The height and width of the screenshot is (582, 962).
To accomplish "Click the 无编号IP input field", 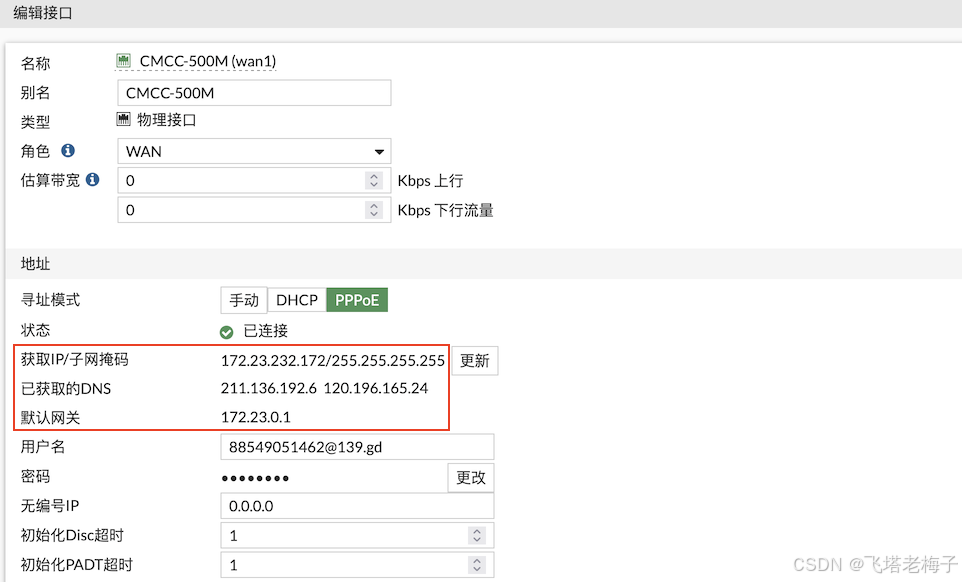I will [357, 506].
